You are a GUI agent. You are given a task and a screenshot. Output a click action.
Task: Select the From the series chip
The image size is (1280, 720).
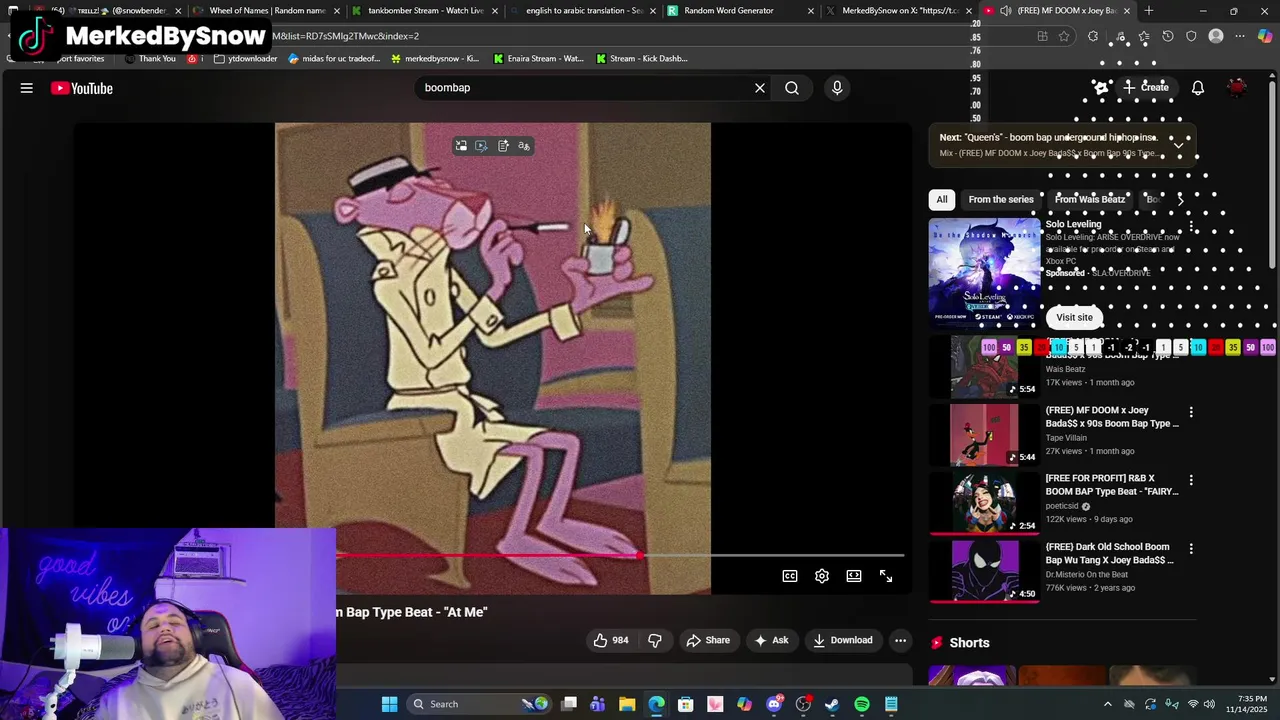tap(1001, 199)
